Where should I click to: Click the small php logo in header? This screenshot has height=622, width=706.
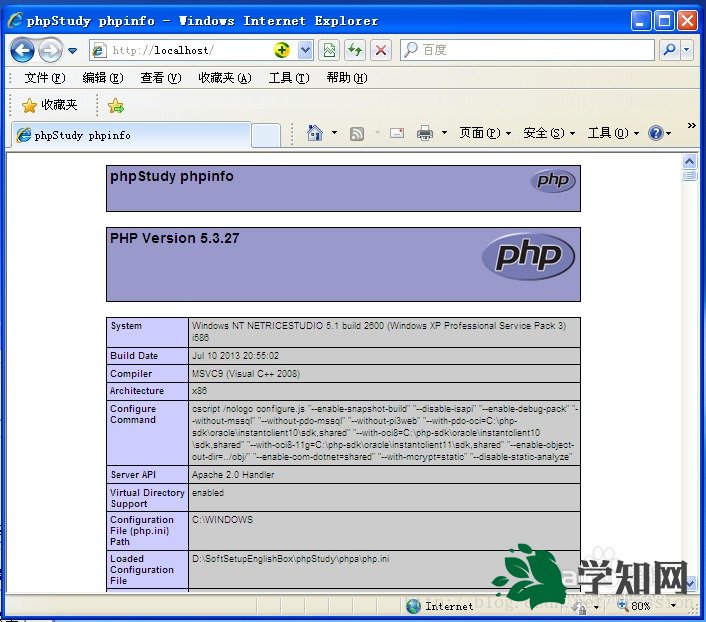point(553,181)
